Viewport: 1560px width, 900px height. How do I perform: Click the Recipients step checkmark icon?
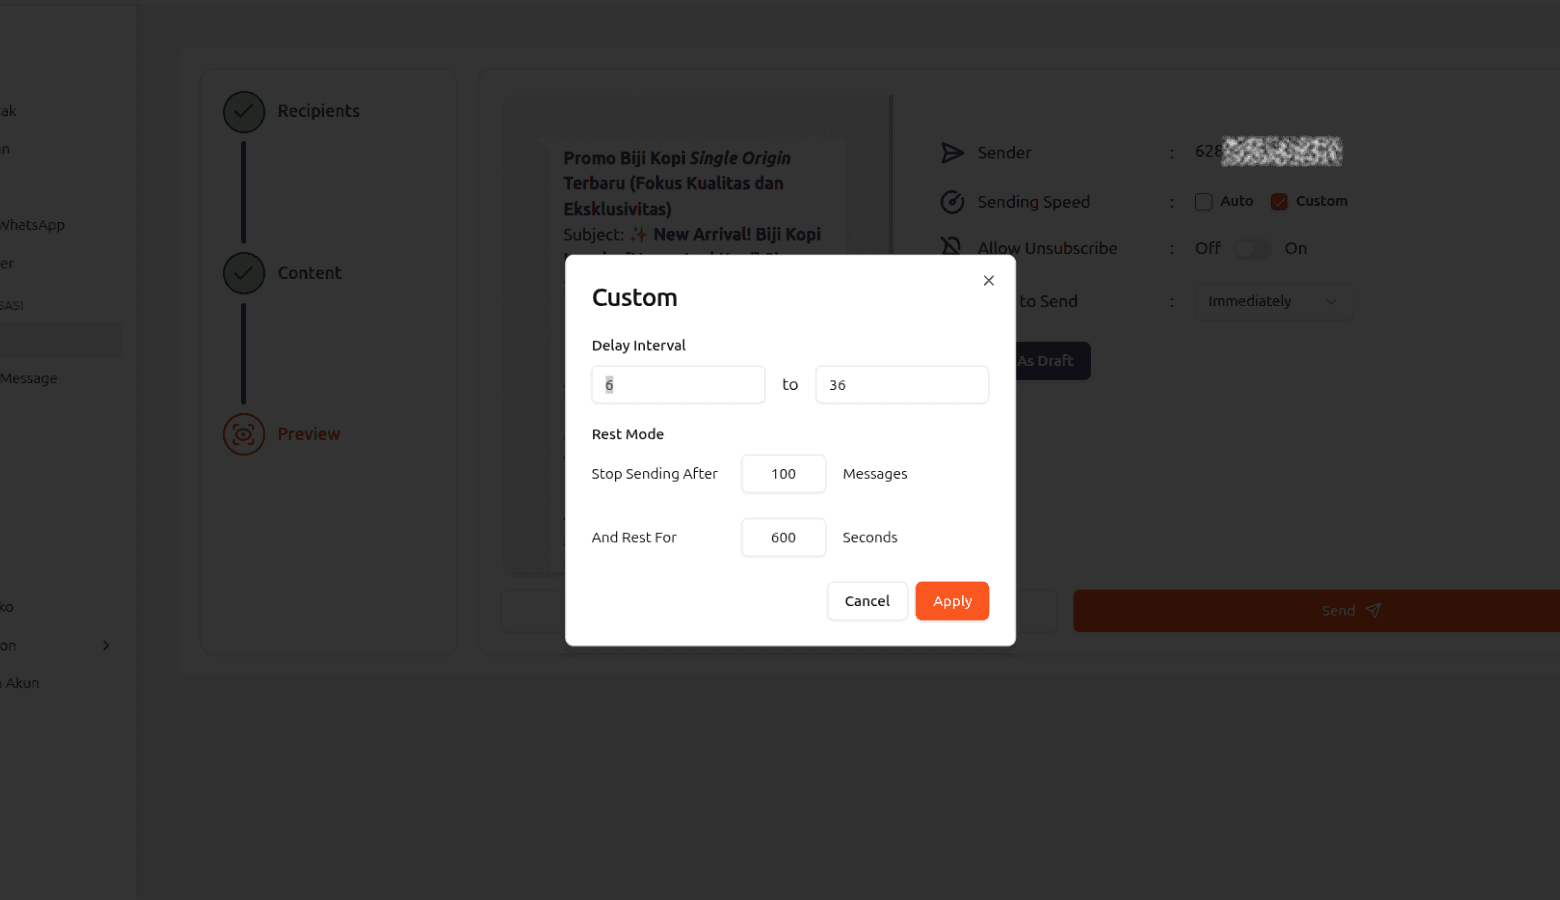pos(244,112)
